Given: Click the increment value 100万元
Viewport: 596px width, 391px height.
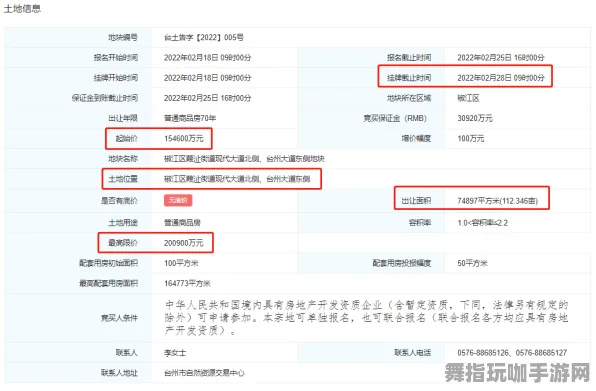Looking at the screenshot, I should [471, 138].
